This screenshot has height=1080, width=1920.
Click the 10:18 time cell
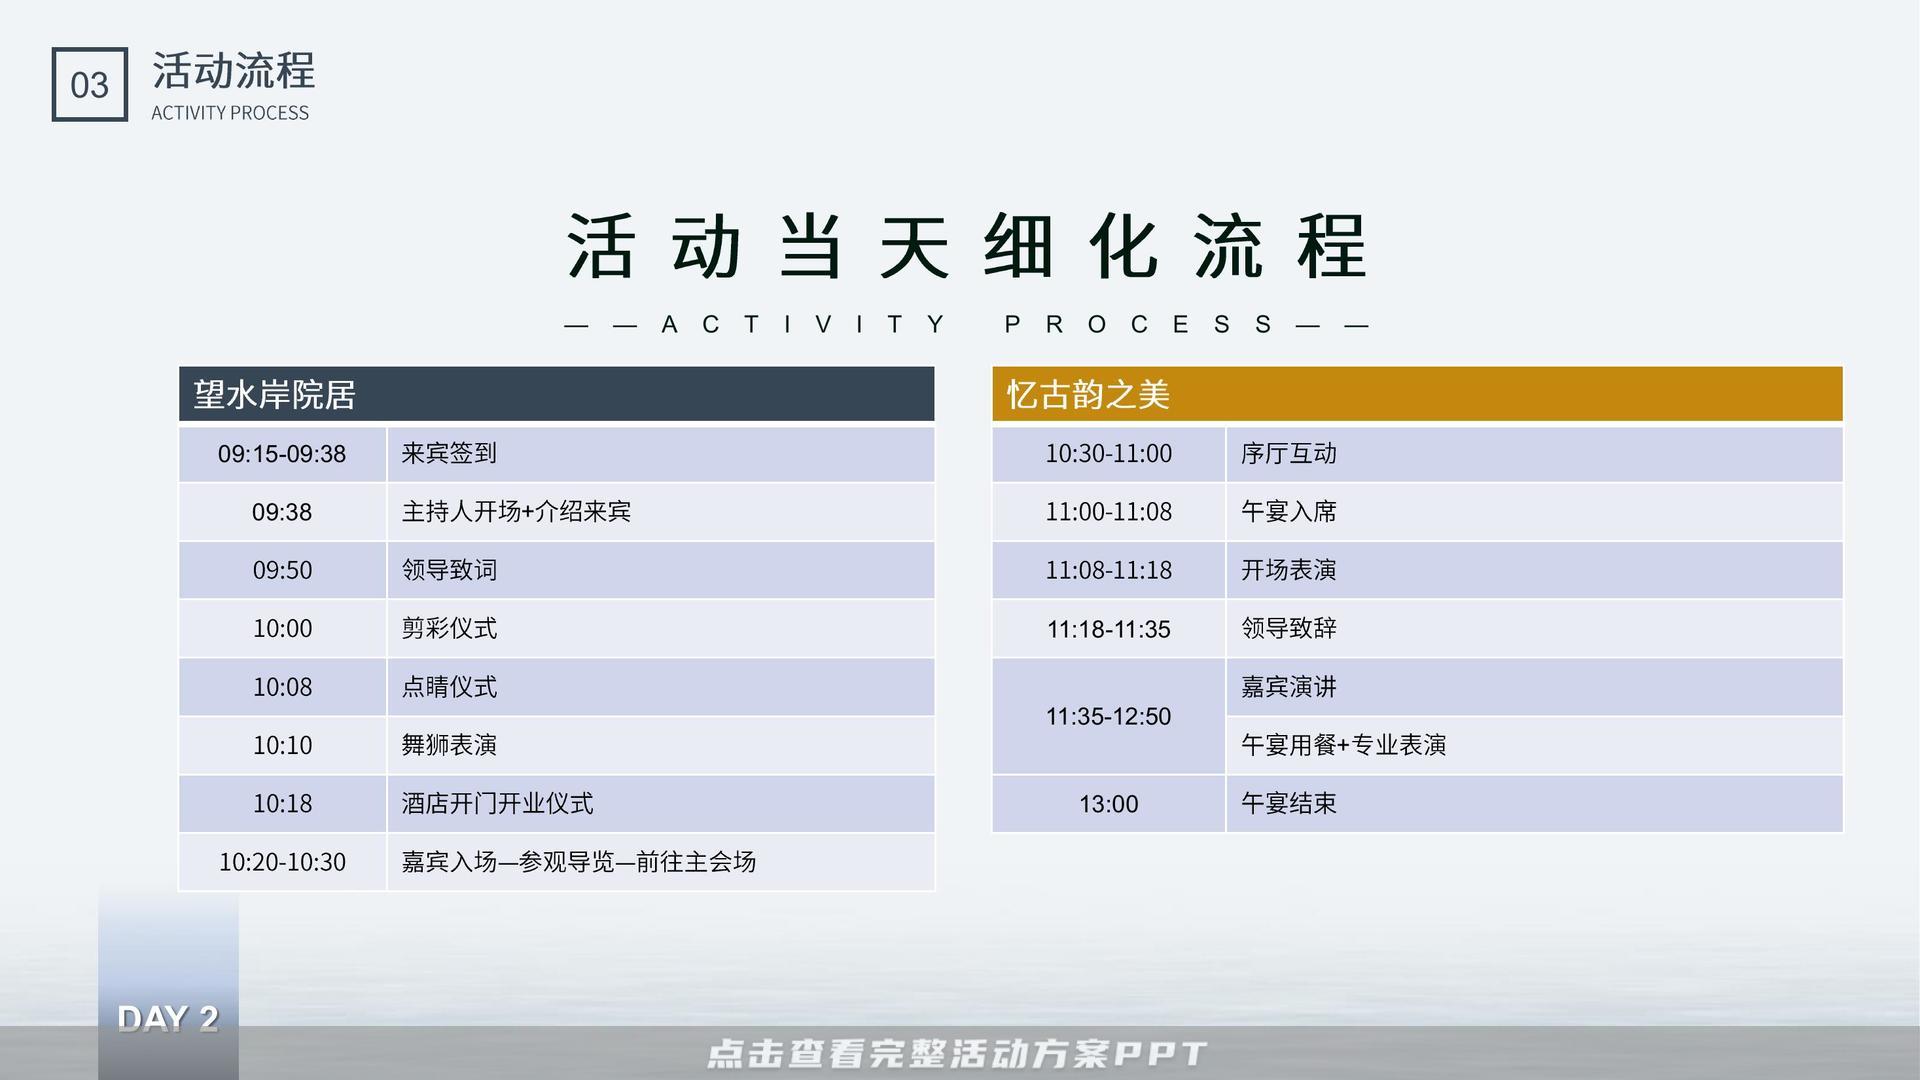[x=282, y=804]
